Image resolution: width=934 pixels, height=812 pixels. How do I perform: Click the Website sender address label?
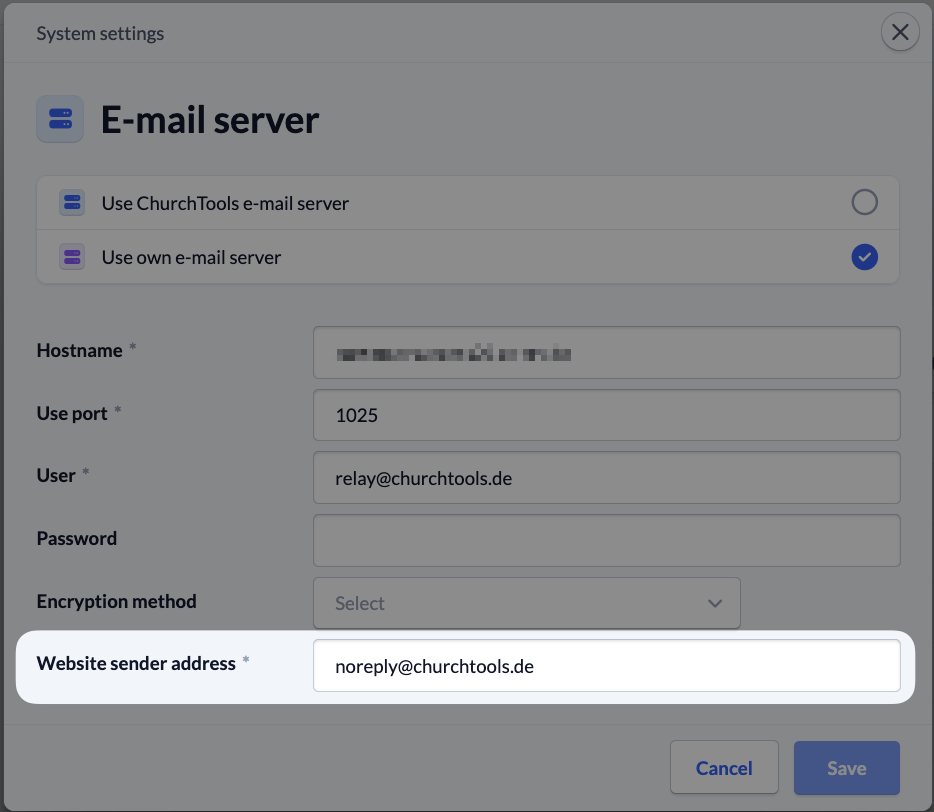136,663
